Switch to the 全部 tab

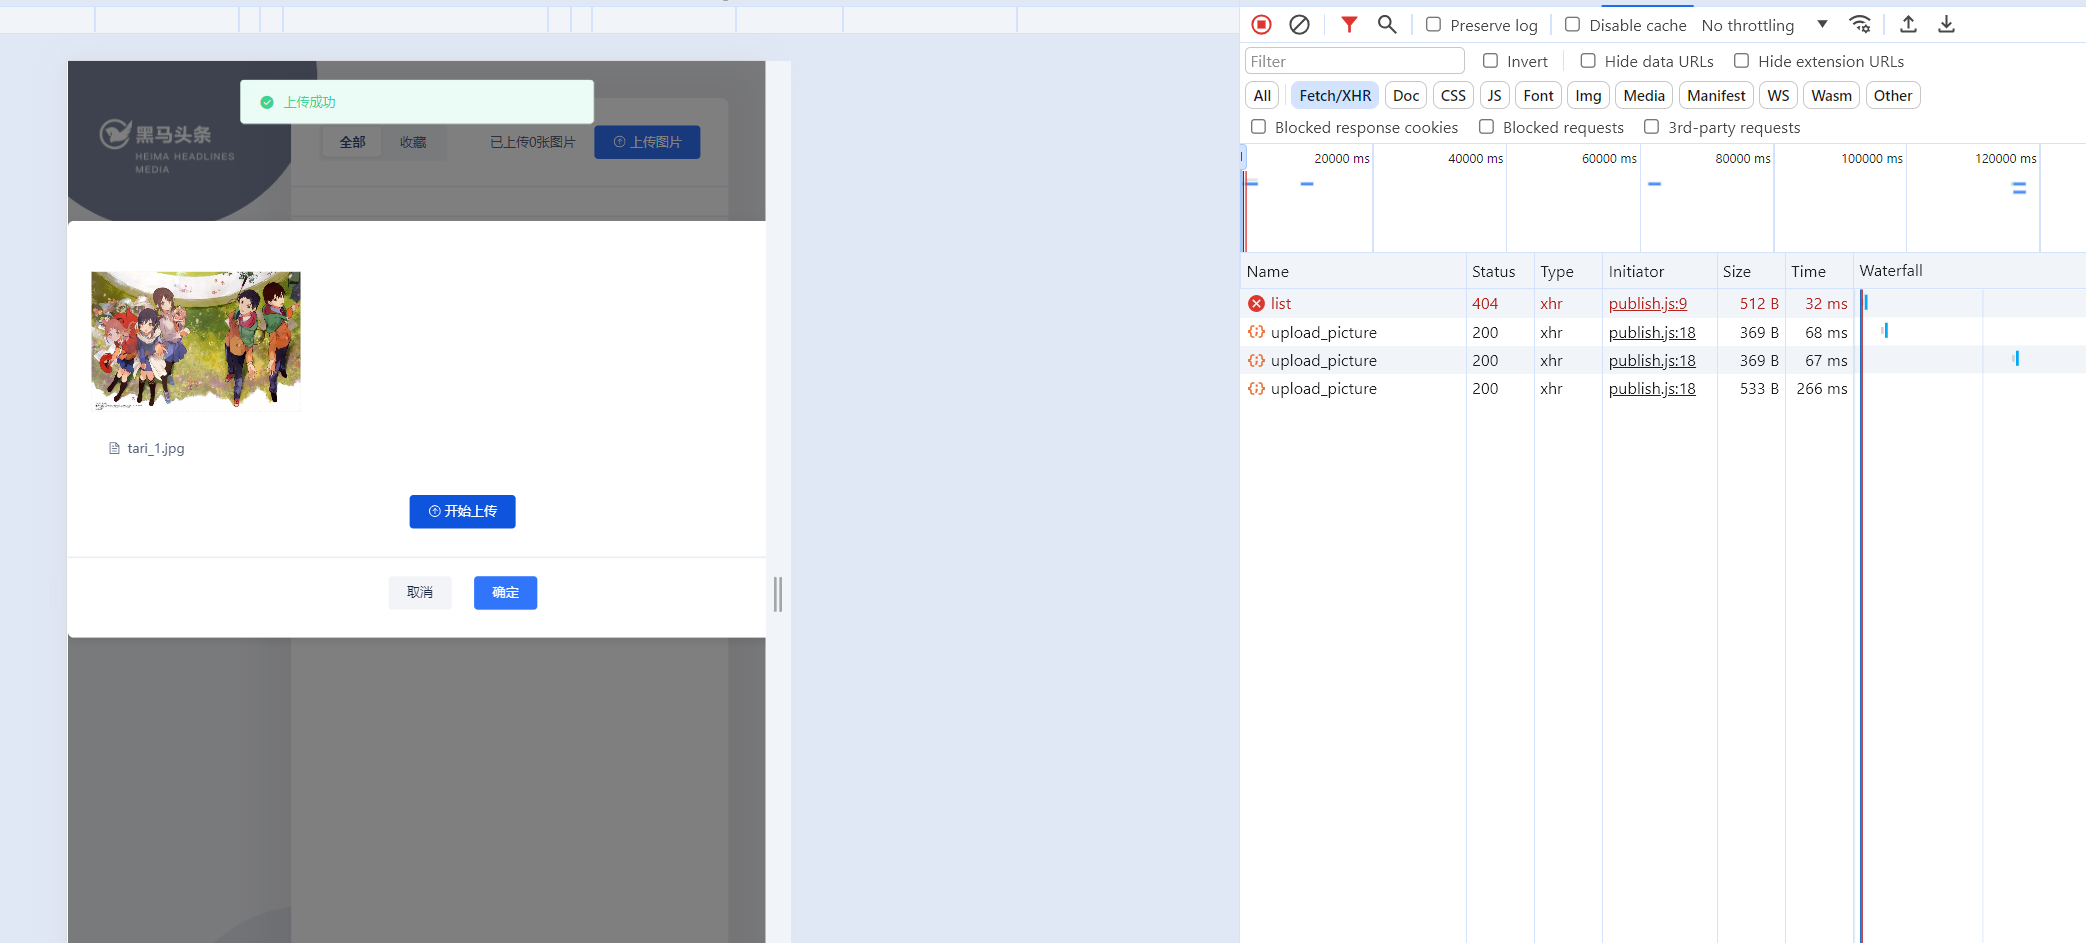point(352,142)
